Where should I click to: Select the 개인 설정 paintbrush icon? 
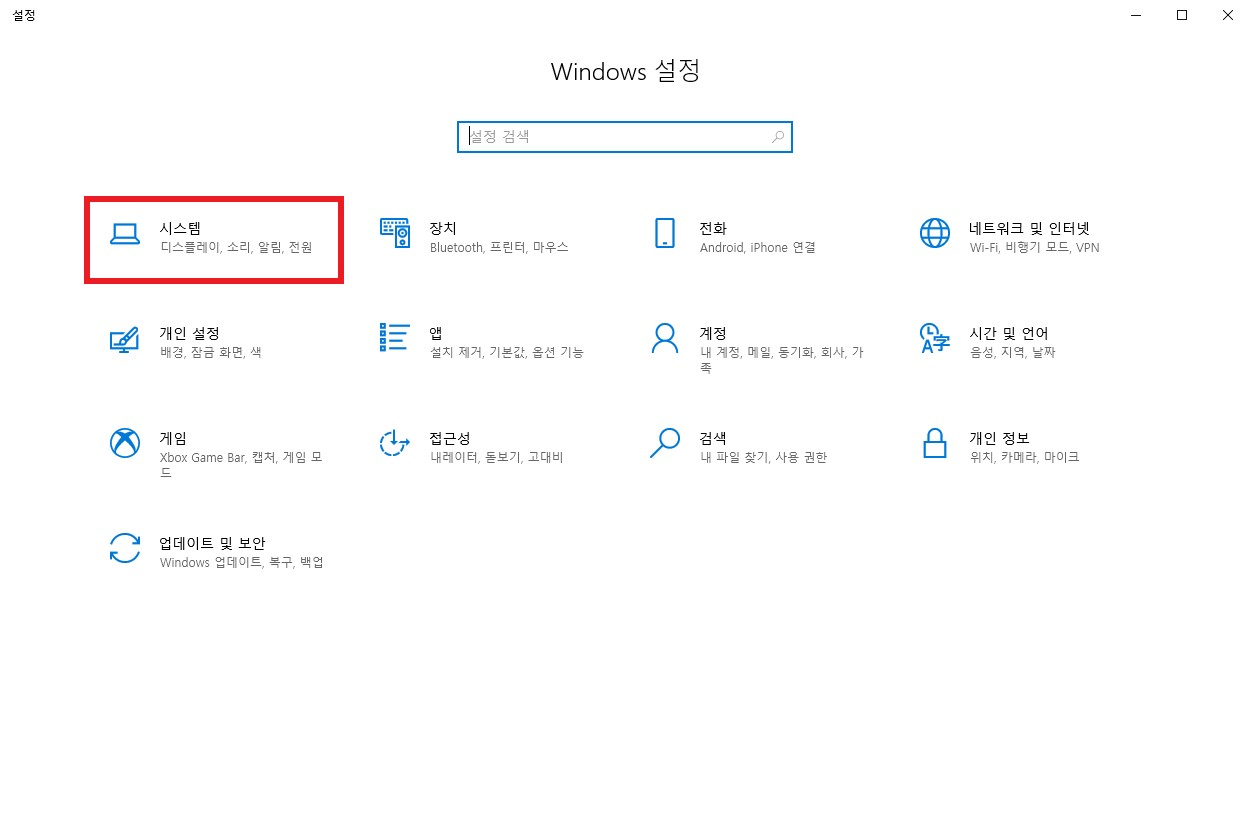click(x=124, y=339)
